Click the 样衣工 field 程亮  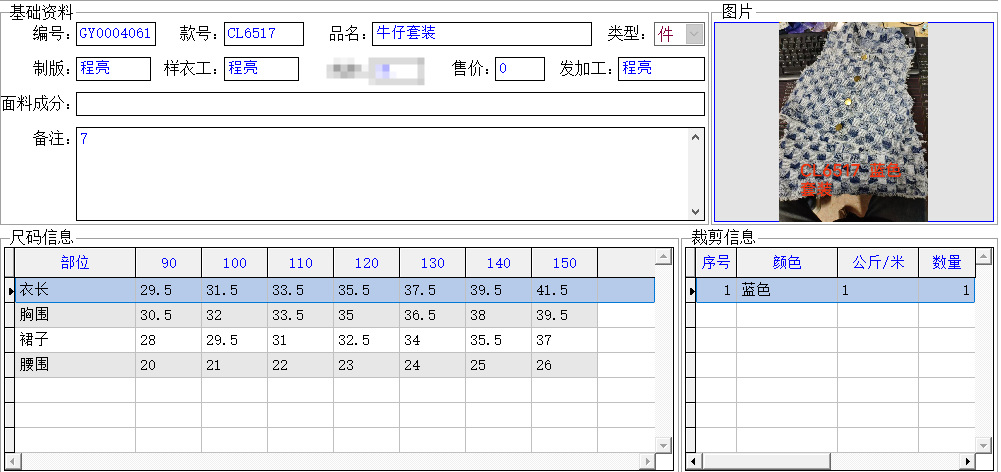[261, 69]
